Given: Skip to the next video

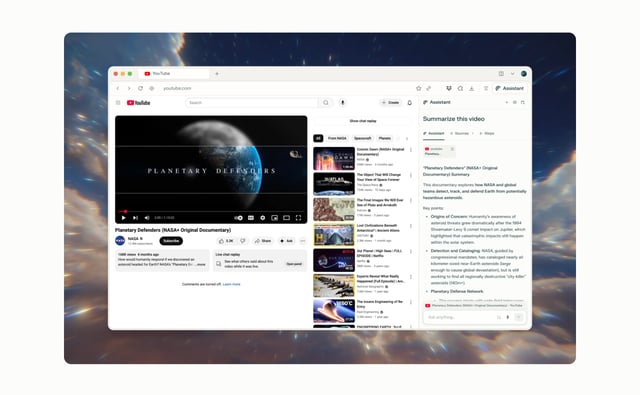Looking at the screenshot, I should [x=136, y=218].
